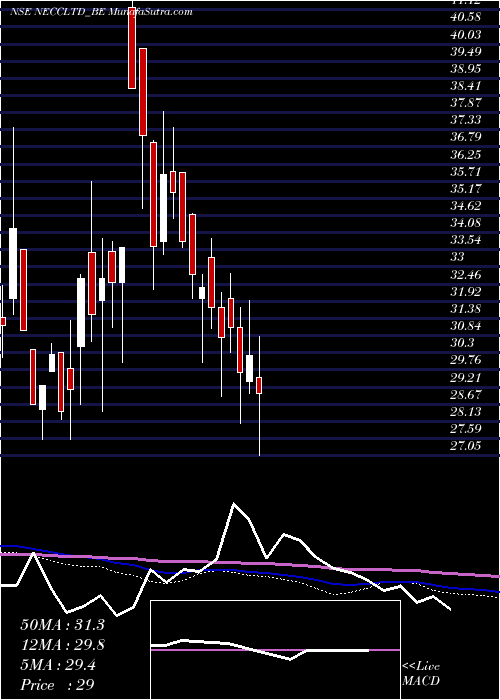Select the 40.03 price level label
The height and width of the screenshot is (700, 500).
coord(467,35)
